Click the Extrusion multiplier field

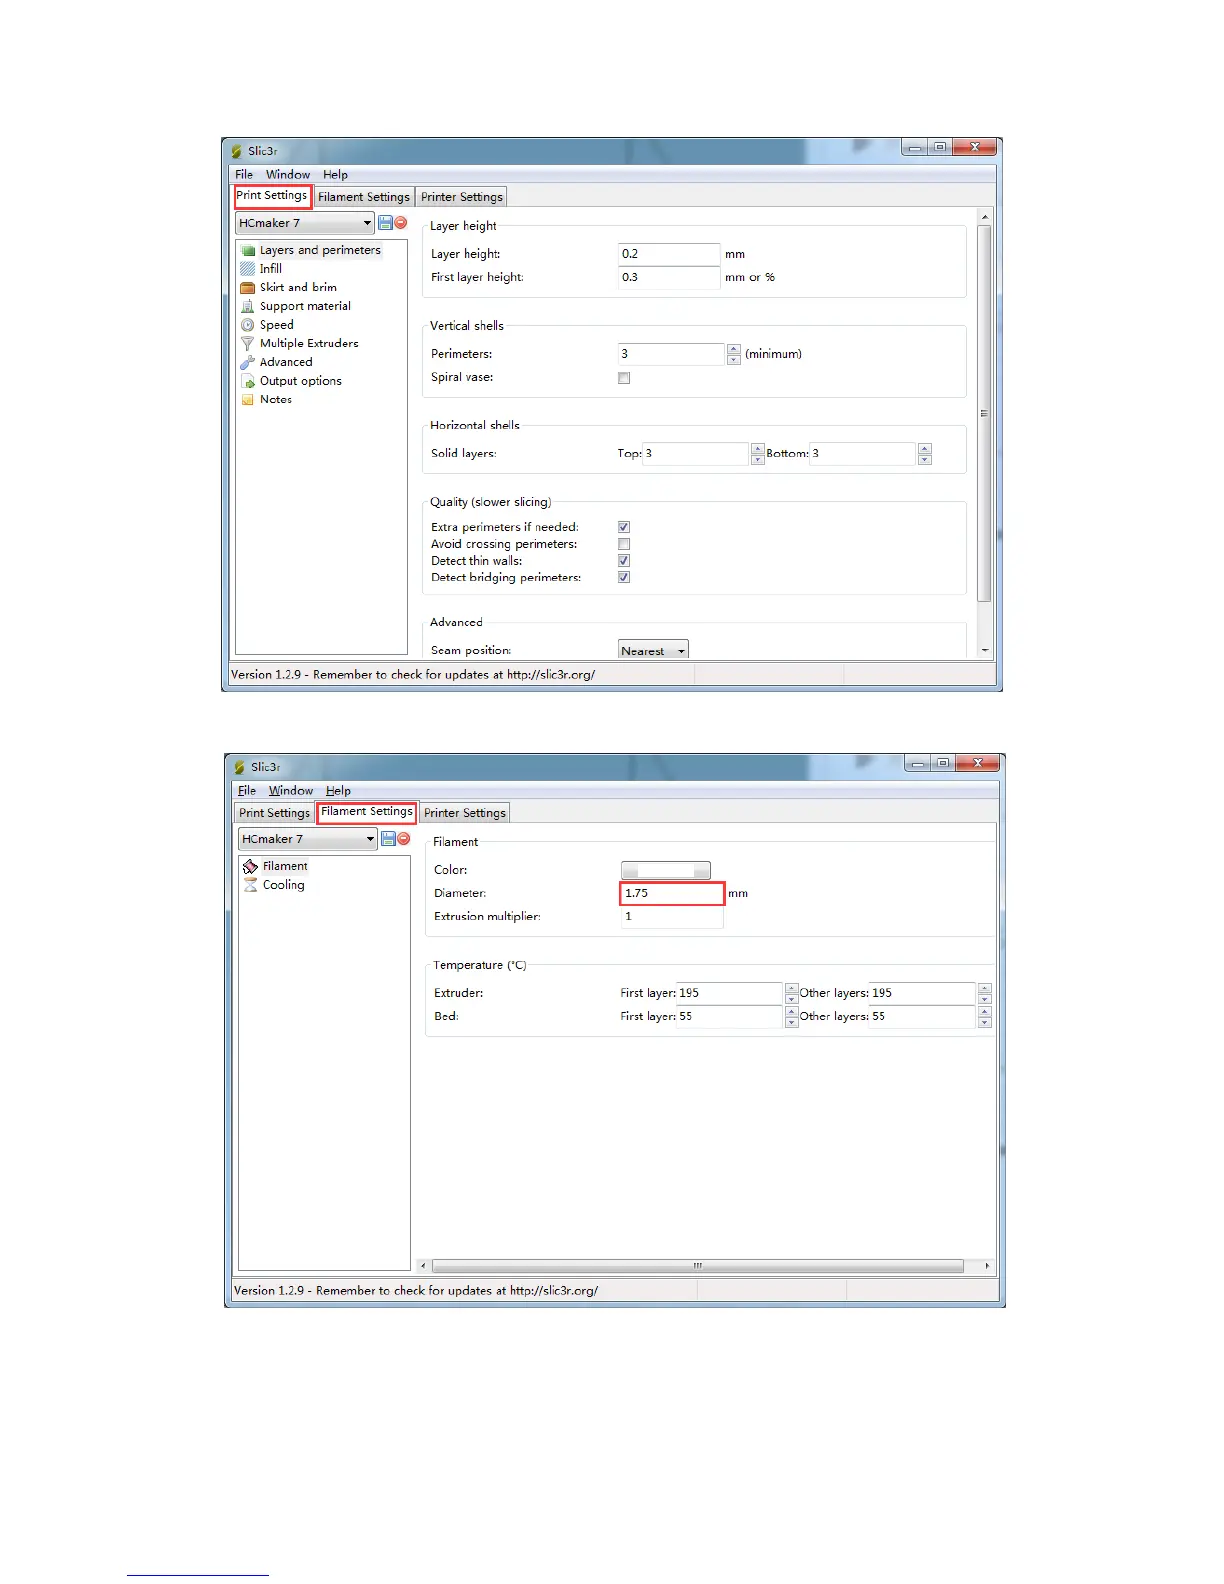pyautogui.click(x=672, y=916)
